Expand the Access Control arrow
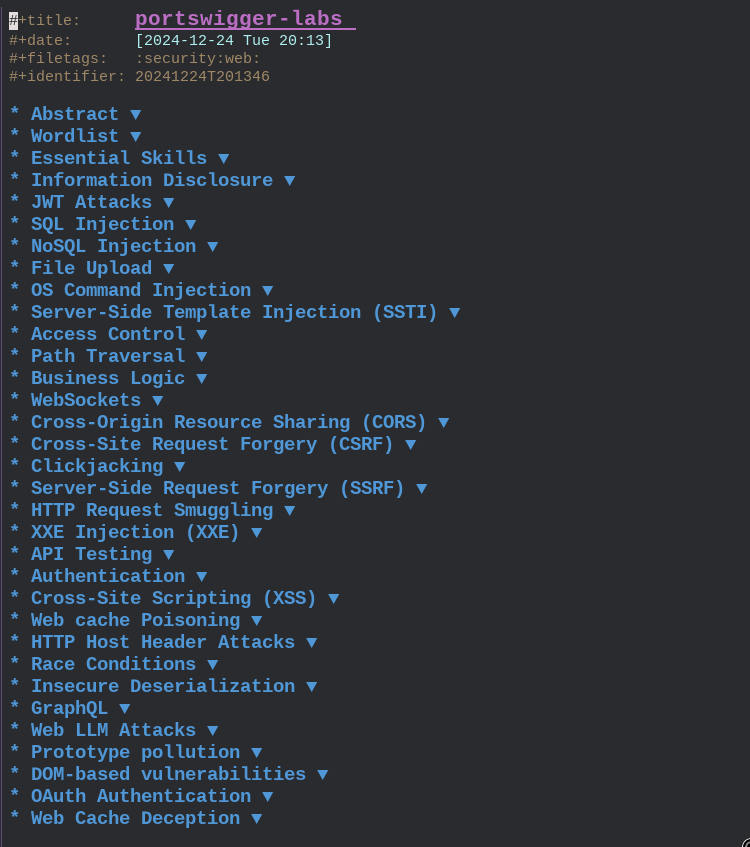 pyautogui.click(x=202, y=334)
